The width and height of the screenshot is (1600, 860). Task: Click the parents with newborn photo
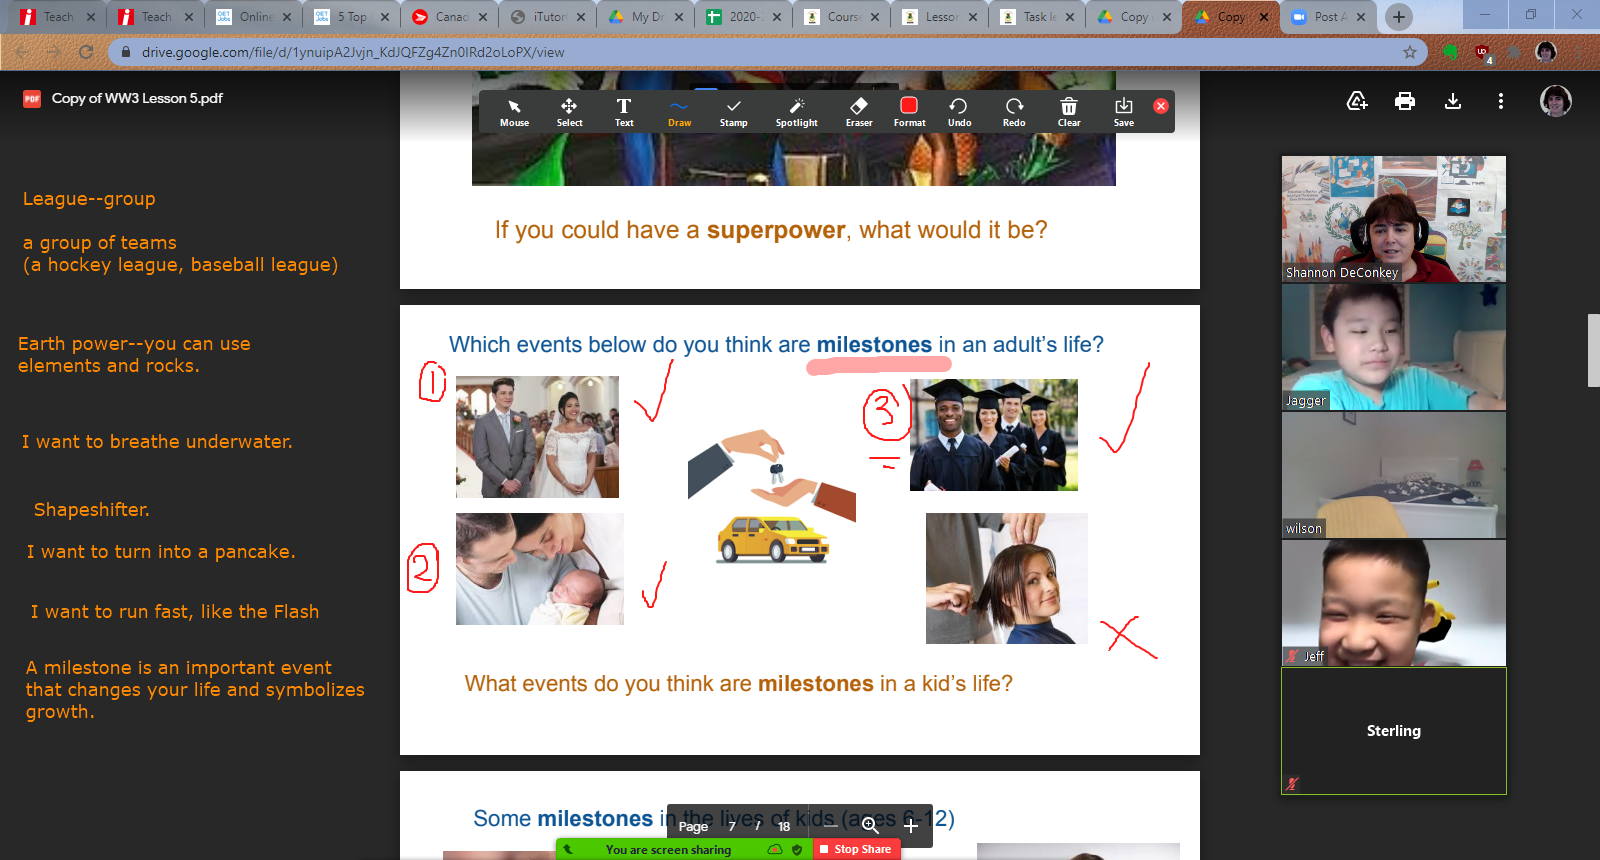[x=540, y=569]
